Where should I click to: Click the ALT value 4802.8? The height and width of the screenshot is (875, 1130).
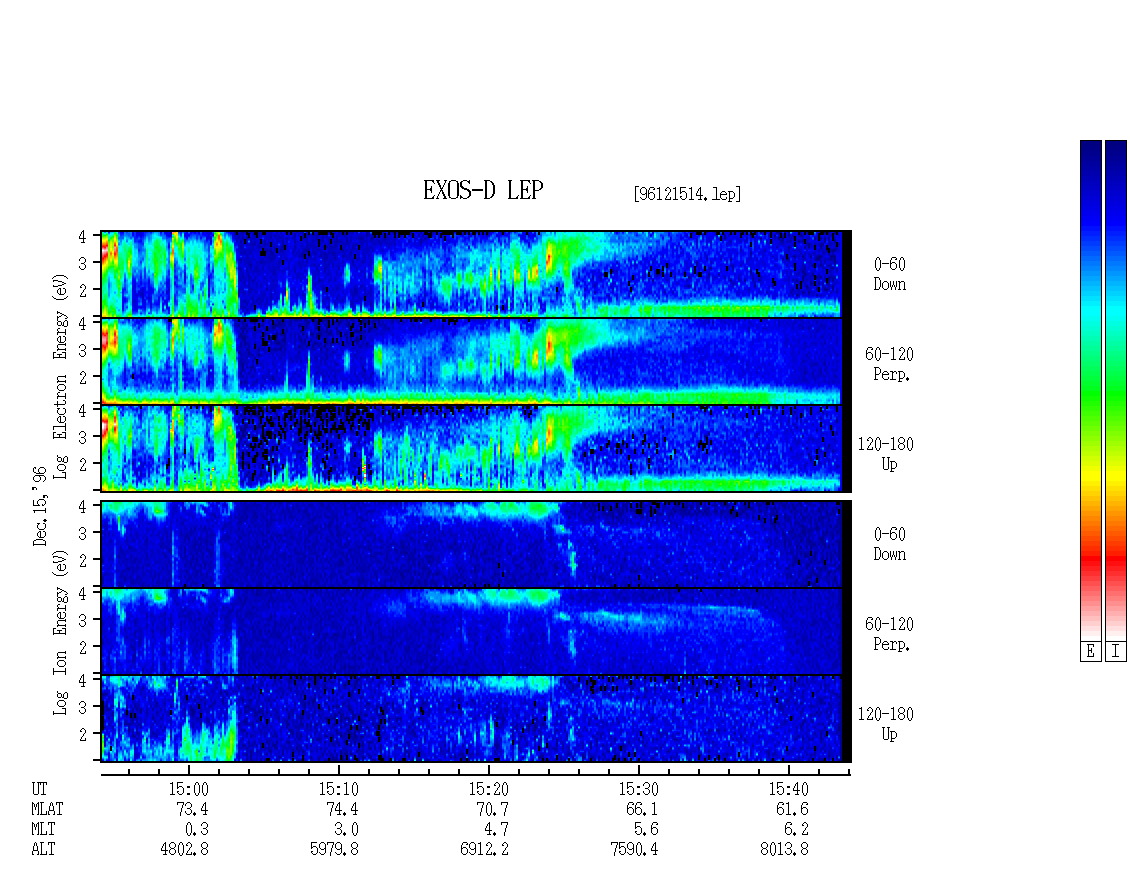point(184,850)
